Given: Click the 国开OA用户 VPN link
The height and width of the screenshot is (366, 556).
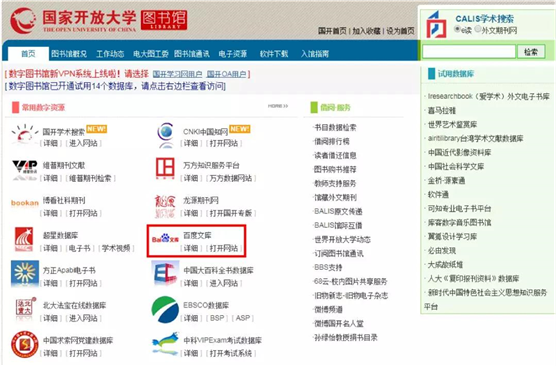Looking at the screenshot, I should pos(226,74).
